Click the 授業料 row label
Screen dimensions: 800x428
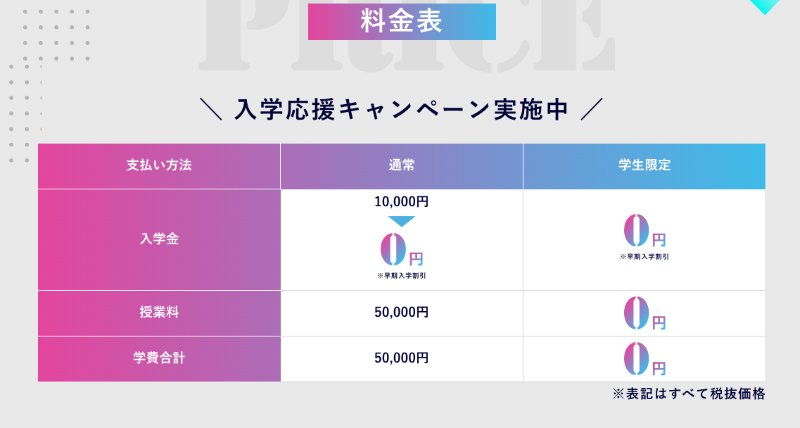pyautogui.click(x=159, y=313)
